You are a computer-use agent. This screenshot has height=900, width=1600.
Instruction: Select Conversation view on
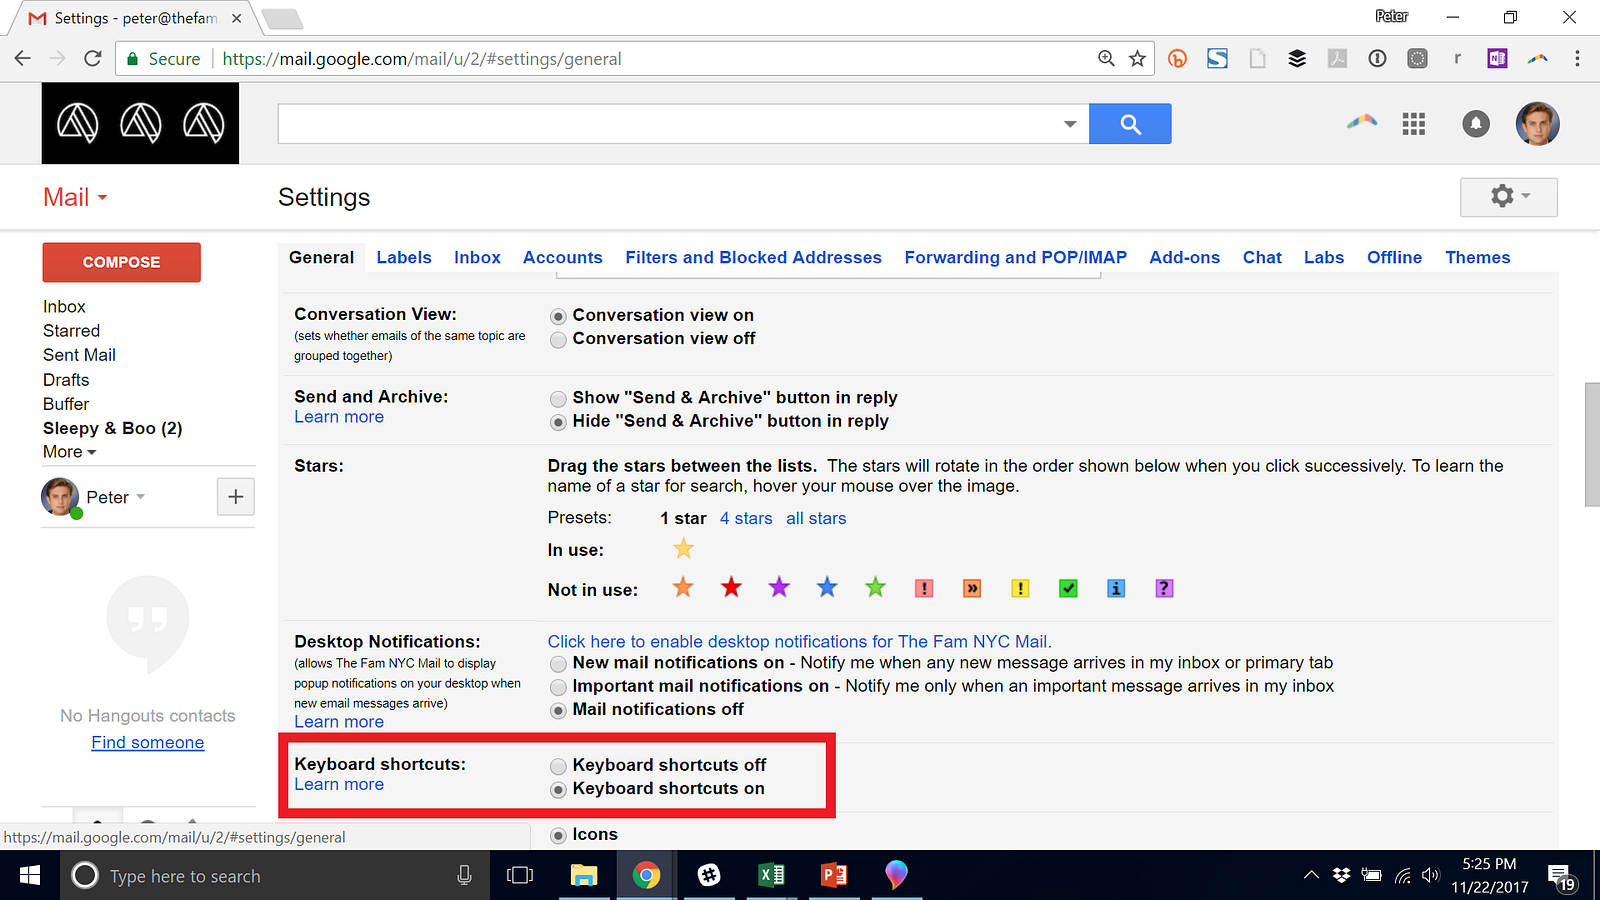(559, 316)
